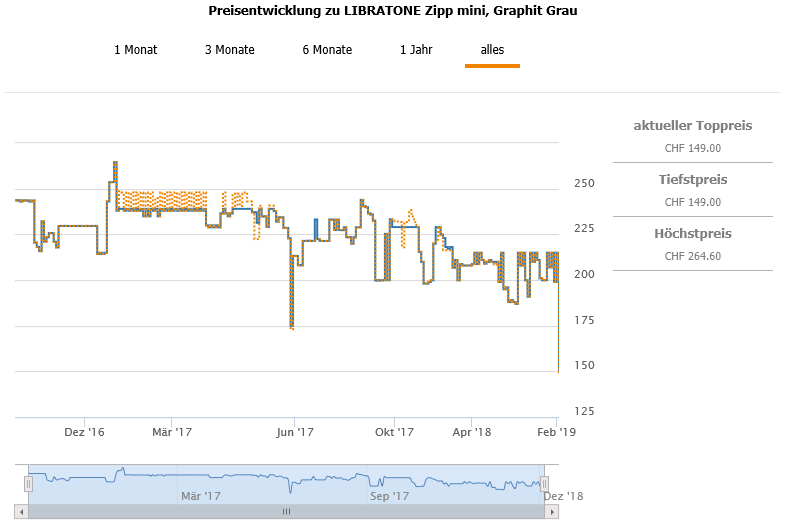Click the aktueller Toppreis heading

point(692,126)
